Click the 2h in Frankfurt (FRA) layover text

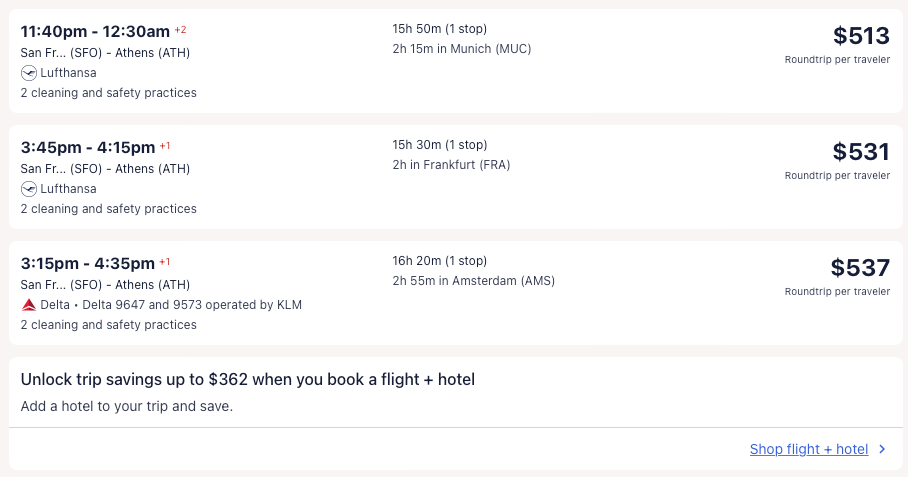tap(451, 165)
